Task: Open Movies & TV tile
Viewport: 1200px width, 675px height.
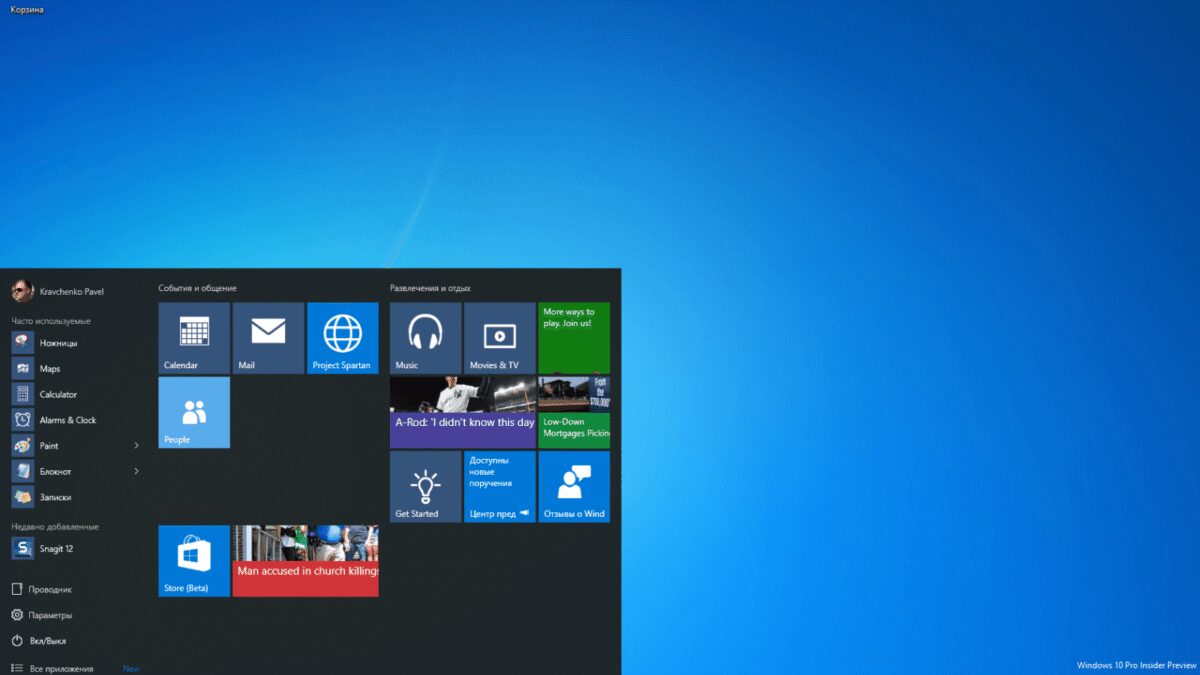Action: [499, 338]
